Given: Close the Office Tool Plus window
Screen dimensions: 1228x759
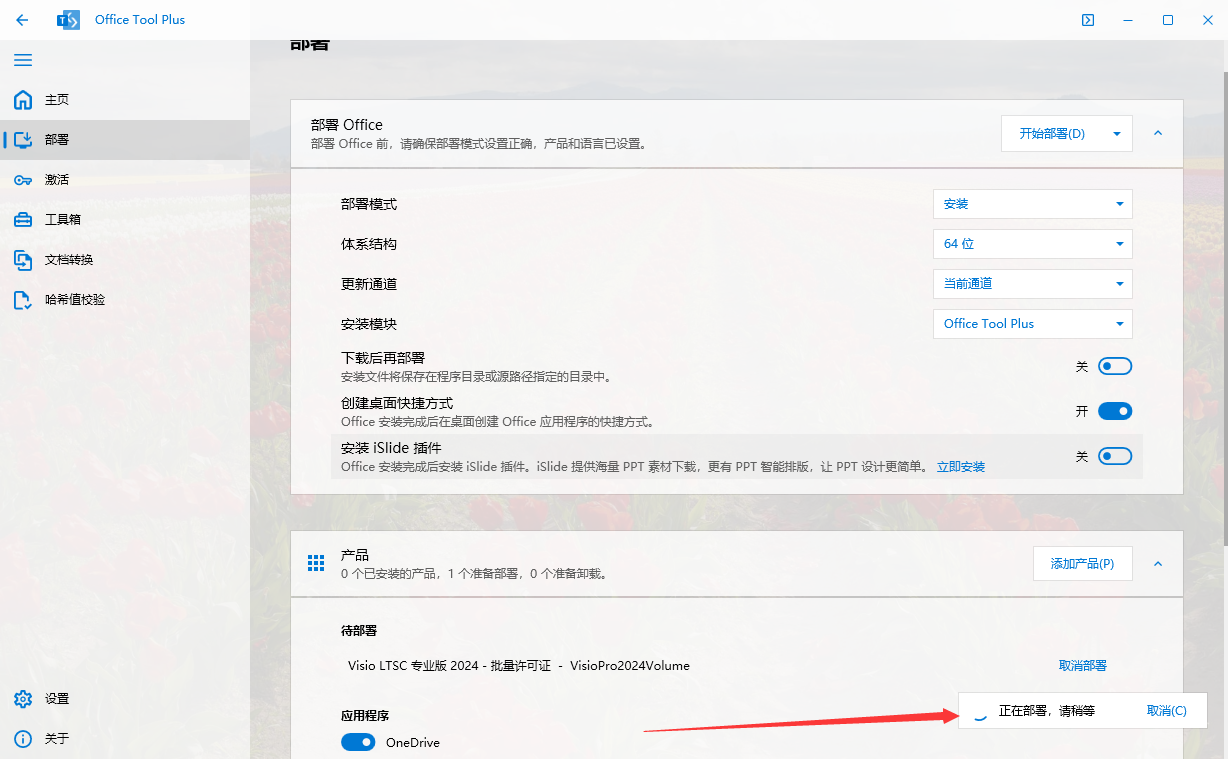Looking at the screenshot, I should [1208, 20].
